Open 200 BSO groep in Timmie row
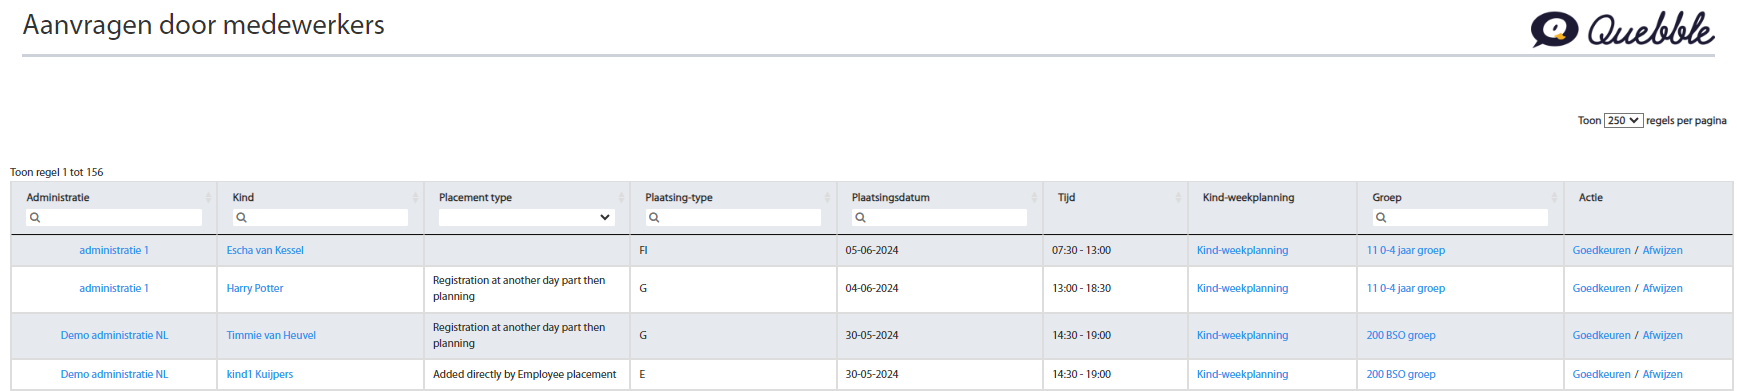1737x391 pixels. point(1401,335)
